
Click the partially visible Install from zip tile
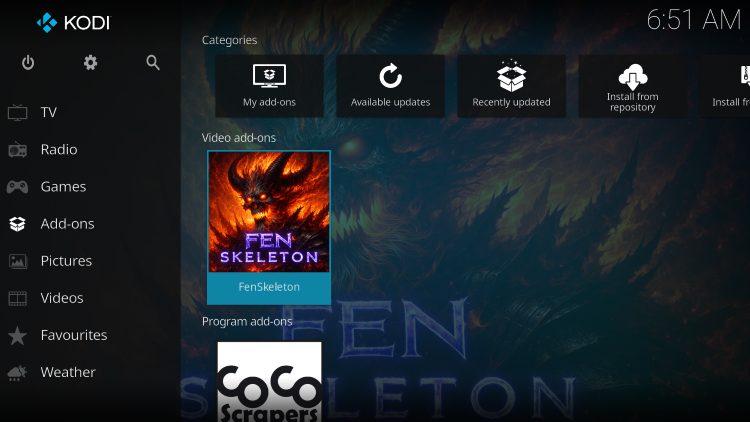725,86
